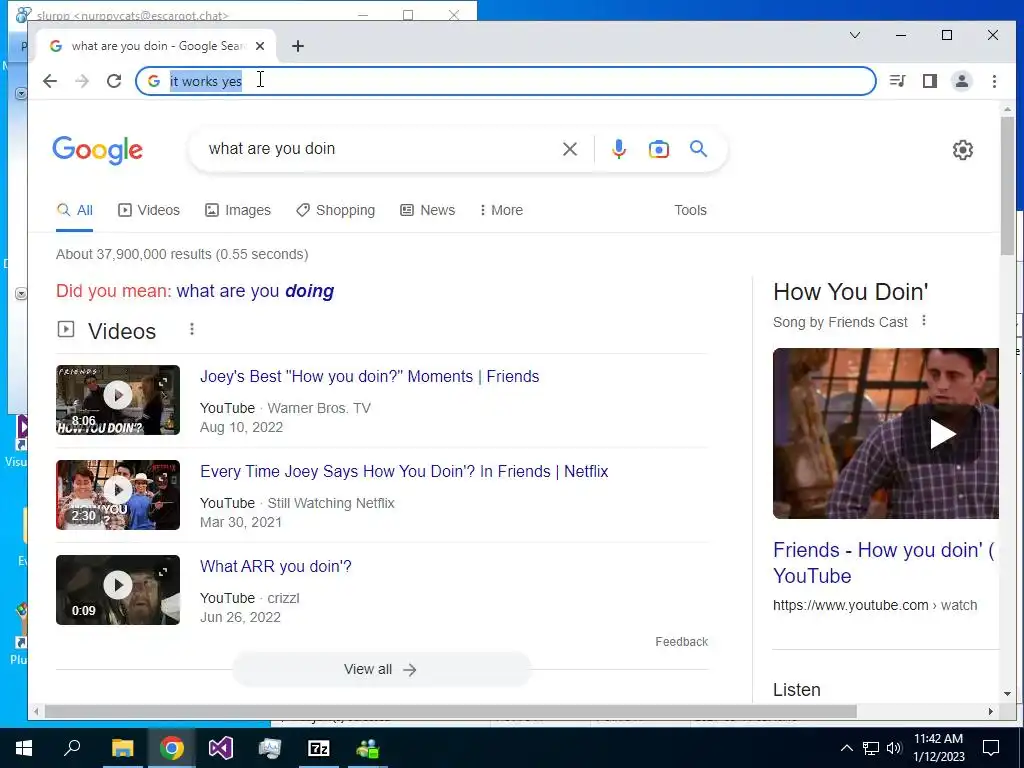Play the 0:09 What ARR you doin thumbnail
The height and width of the screenshot is (768, 1024).
click(x=118, y=590)
